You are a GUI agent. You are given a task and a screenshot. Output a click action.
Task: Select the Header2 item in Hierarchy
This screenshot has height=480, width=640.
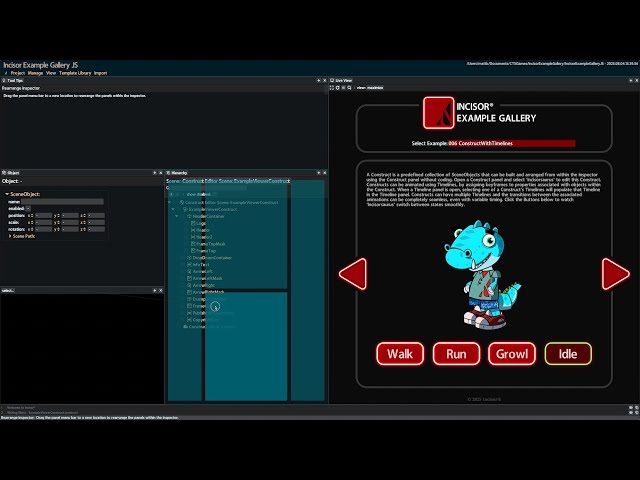click(x=204, y=237)
